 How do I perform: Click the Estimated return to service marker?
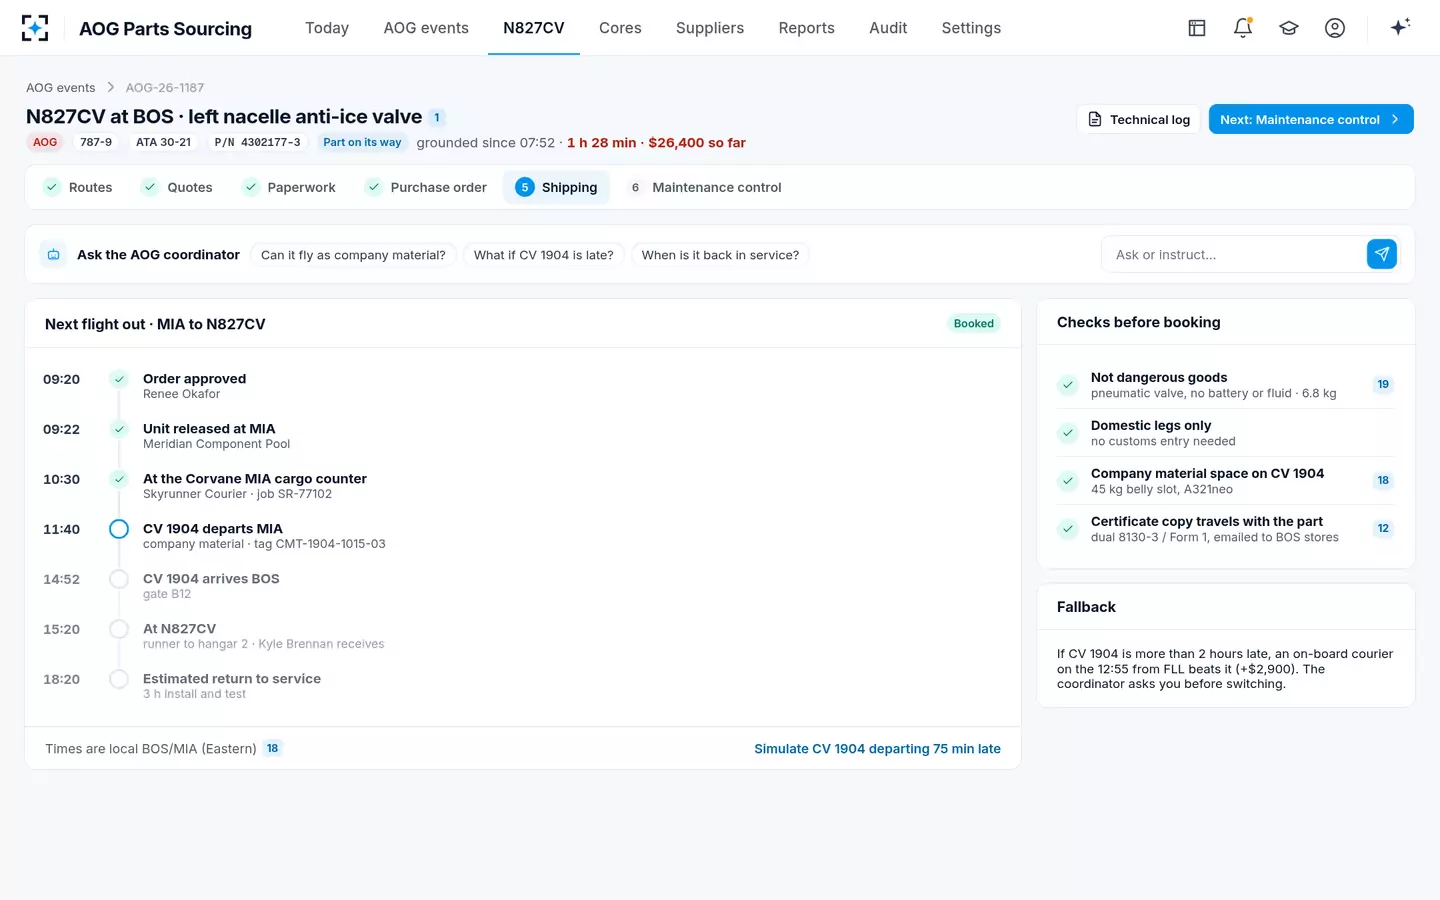click(x=119, y=679)
